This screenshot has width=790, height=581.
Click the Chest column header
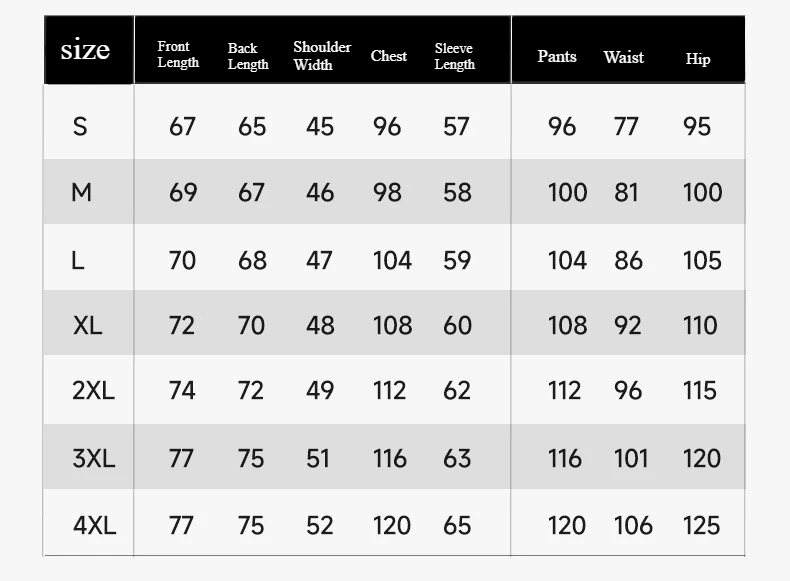pyautogui.click(x=388, y=56)
